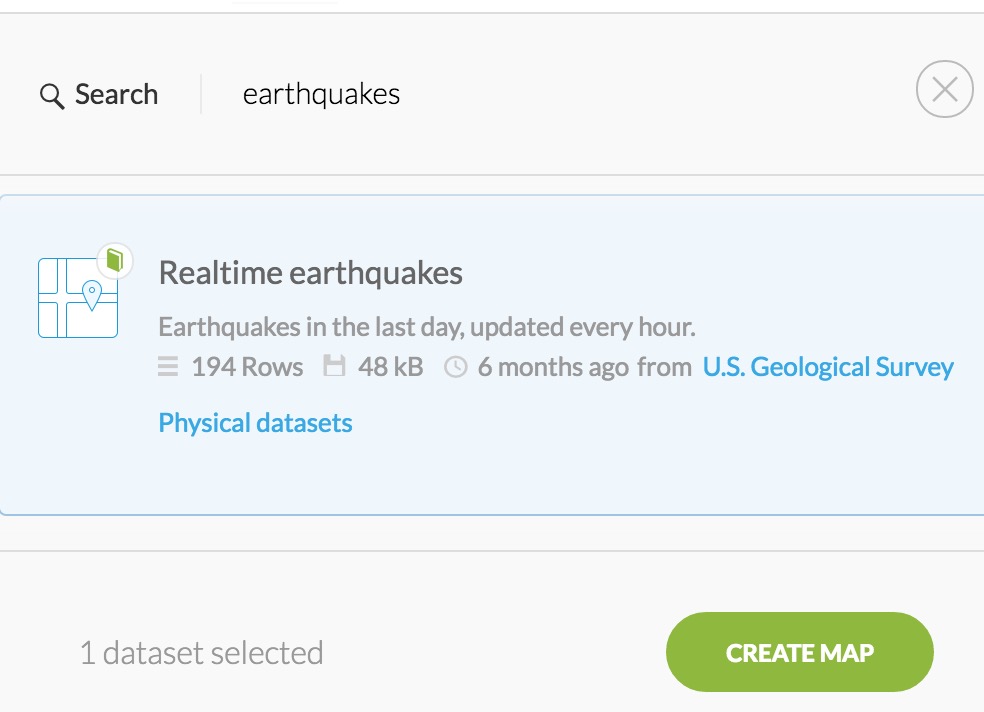Click the "1 dataset selected" status text
The height and width of the screenshot is (712, 984).
coord(201,653)
